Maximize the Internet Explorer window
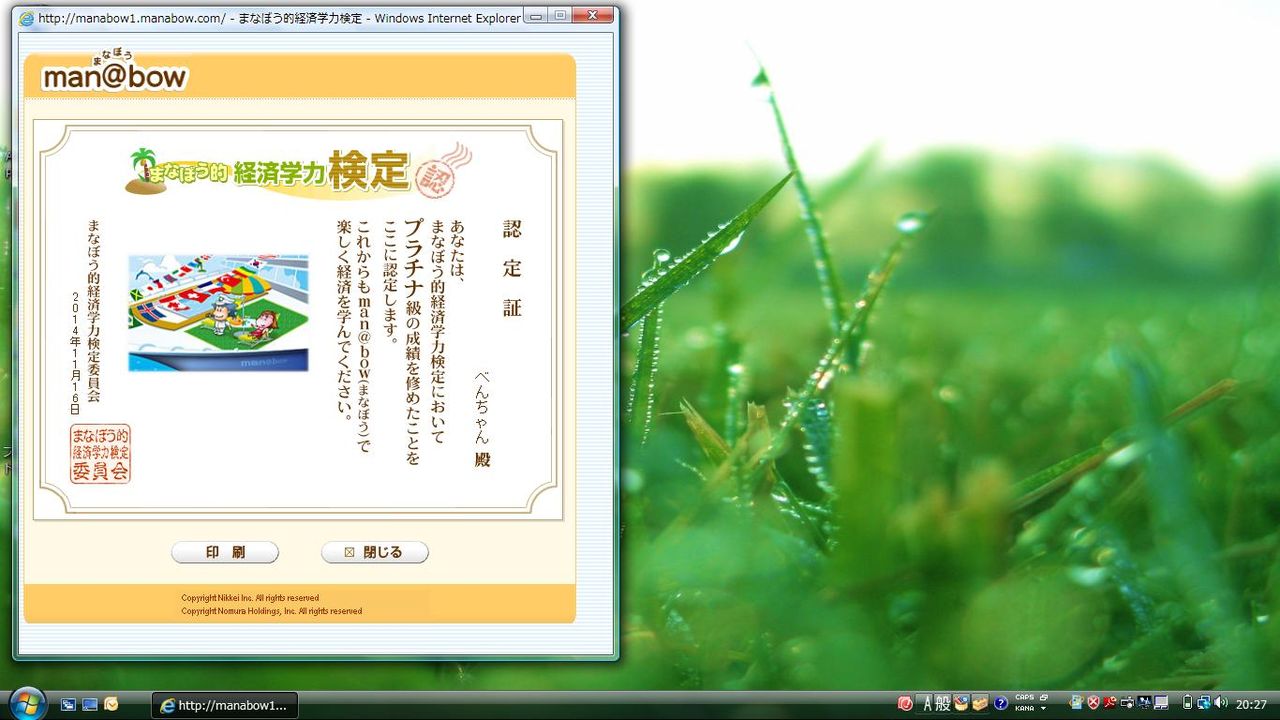The image size is (1280, 720). [560, 15]
